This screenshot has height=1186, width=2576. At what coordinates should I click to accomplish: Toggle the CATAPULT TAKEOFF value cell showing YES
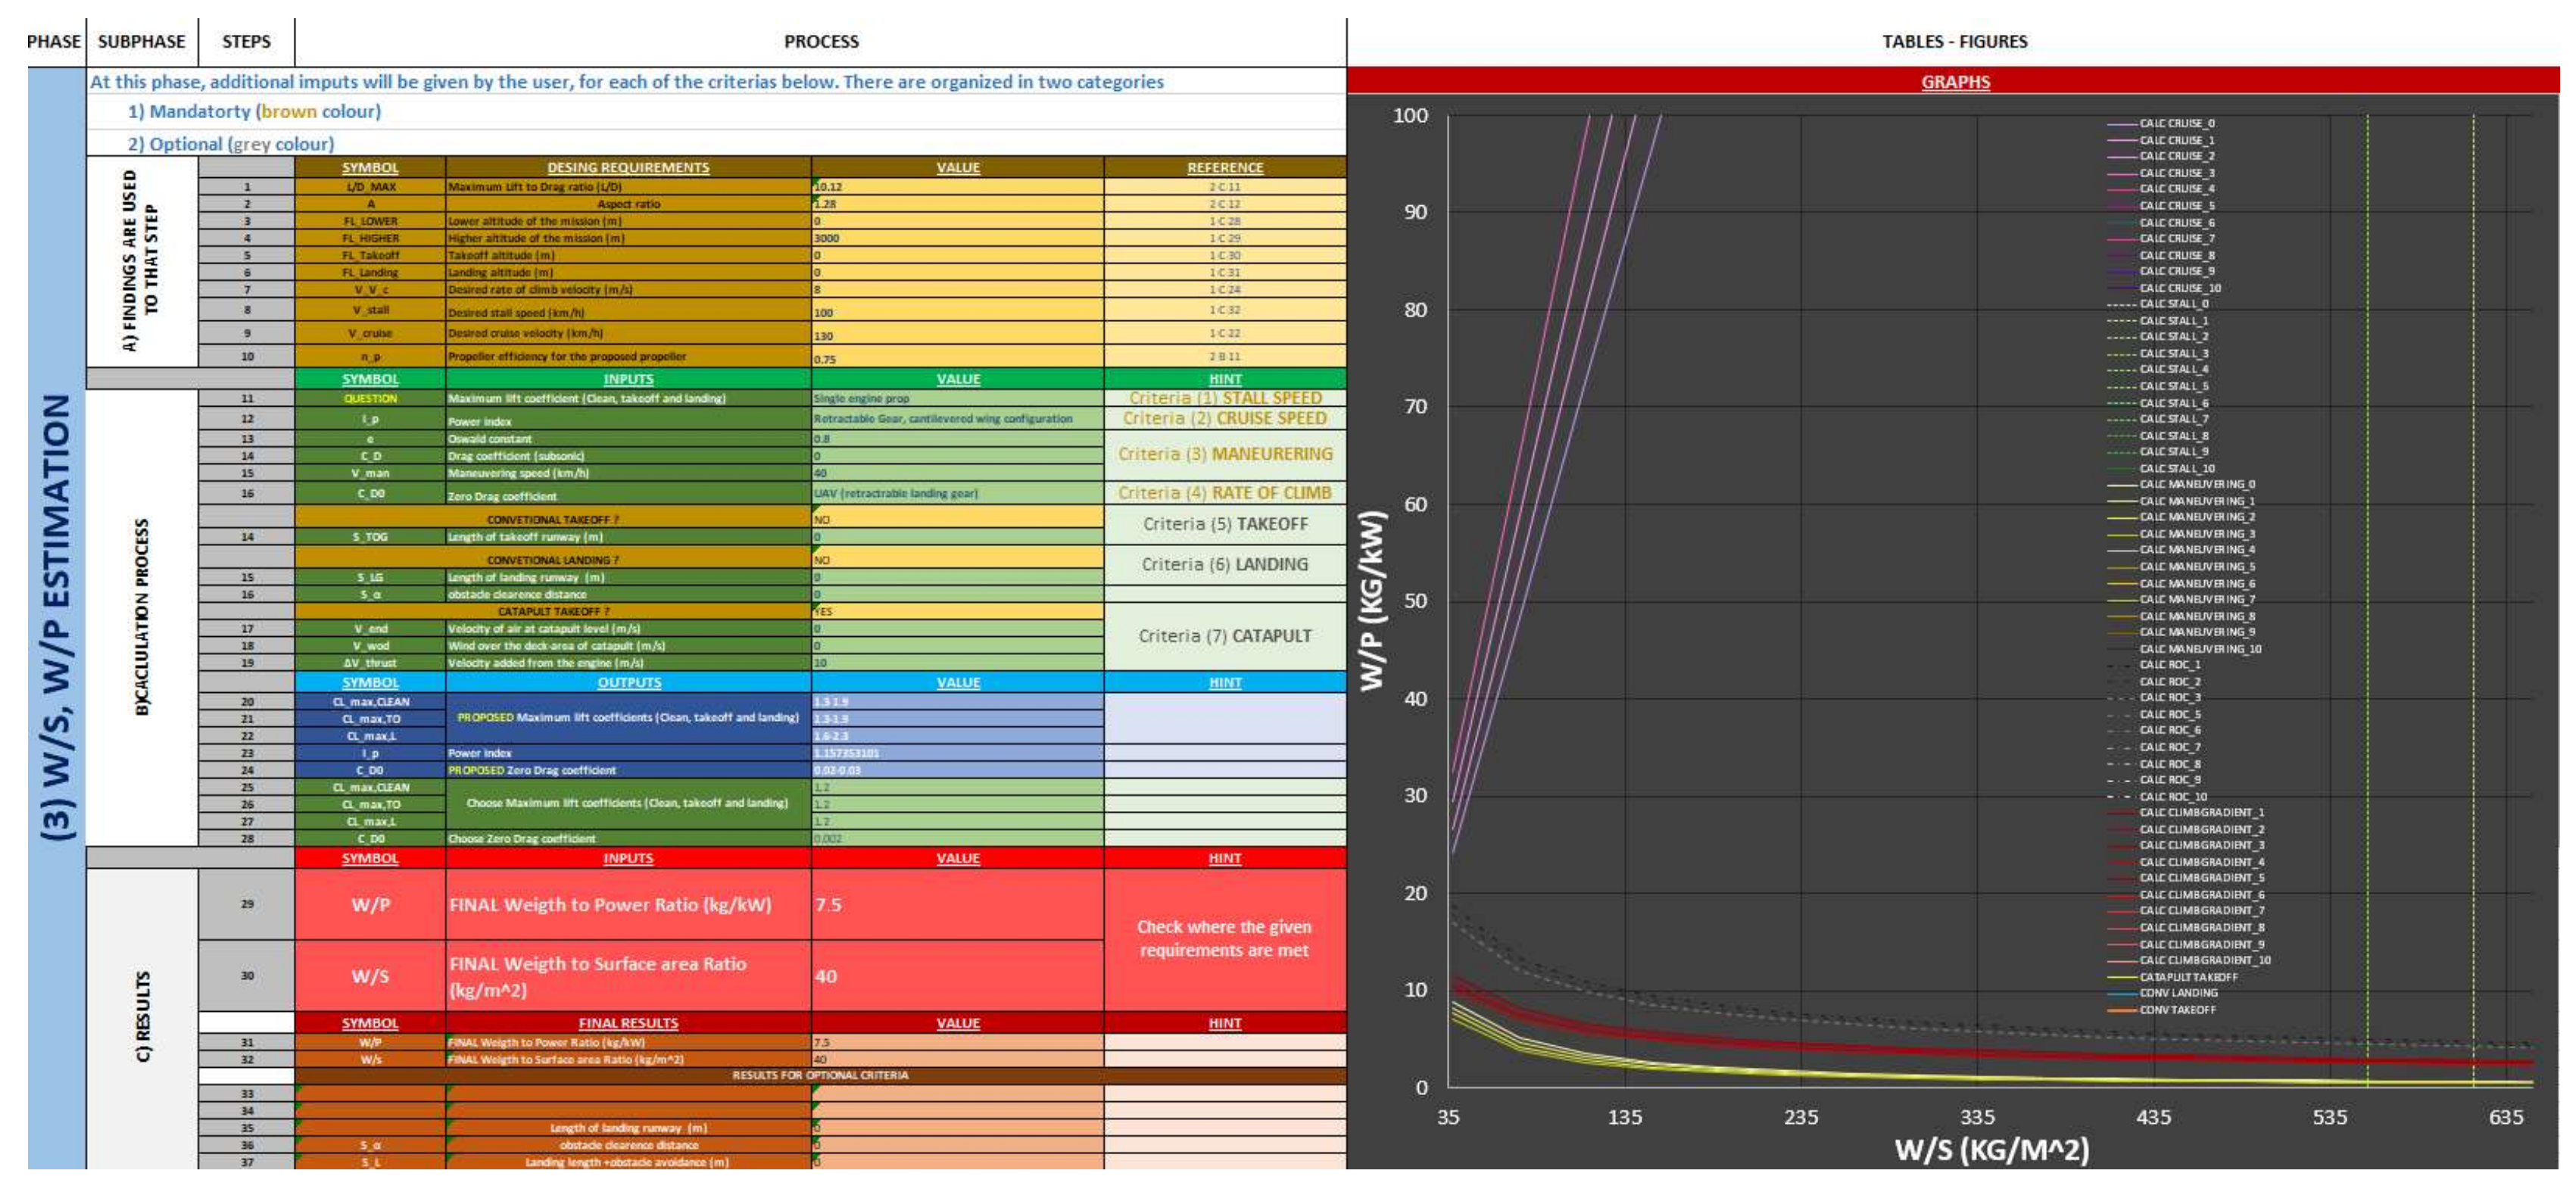click(x=956, y=611)
